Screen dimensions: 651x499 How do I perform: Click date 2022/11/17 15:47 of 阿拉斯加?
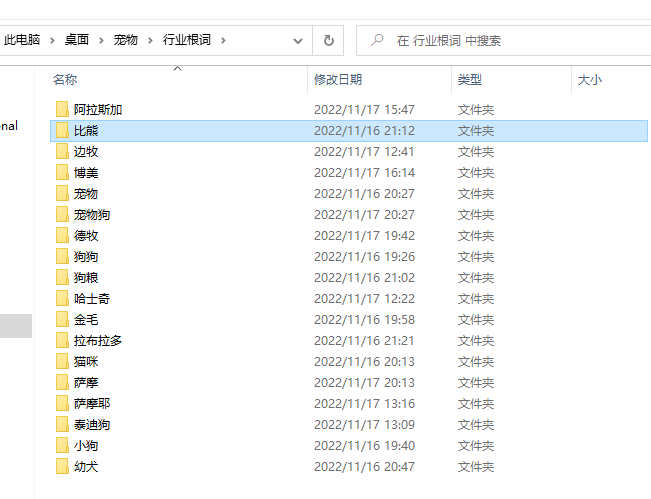pyautogui.click(x=364, y=110)
